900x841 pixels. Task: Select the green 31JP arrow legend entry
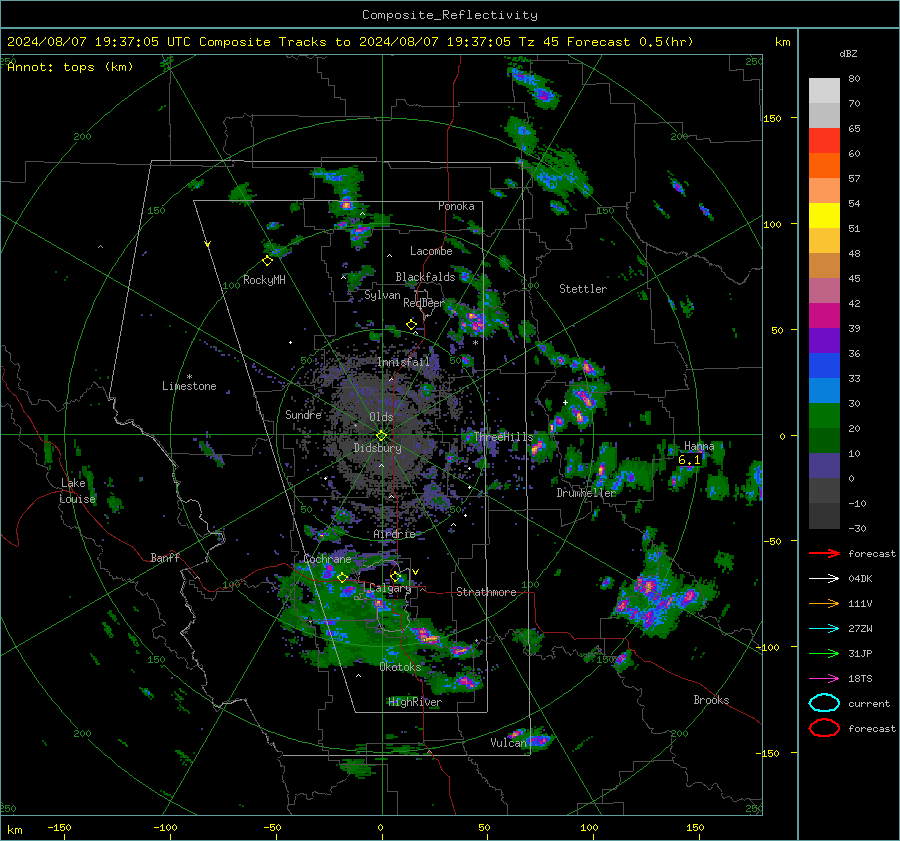tap(824, 653)
